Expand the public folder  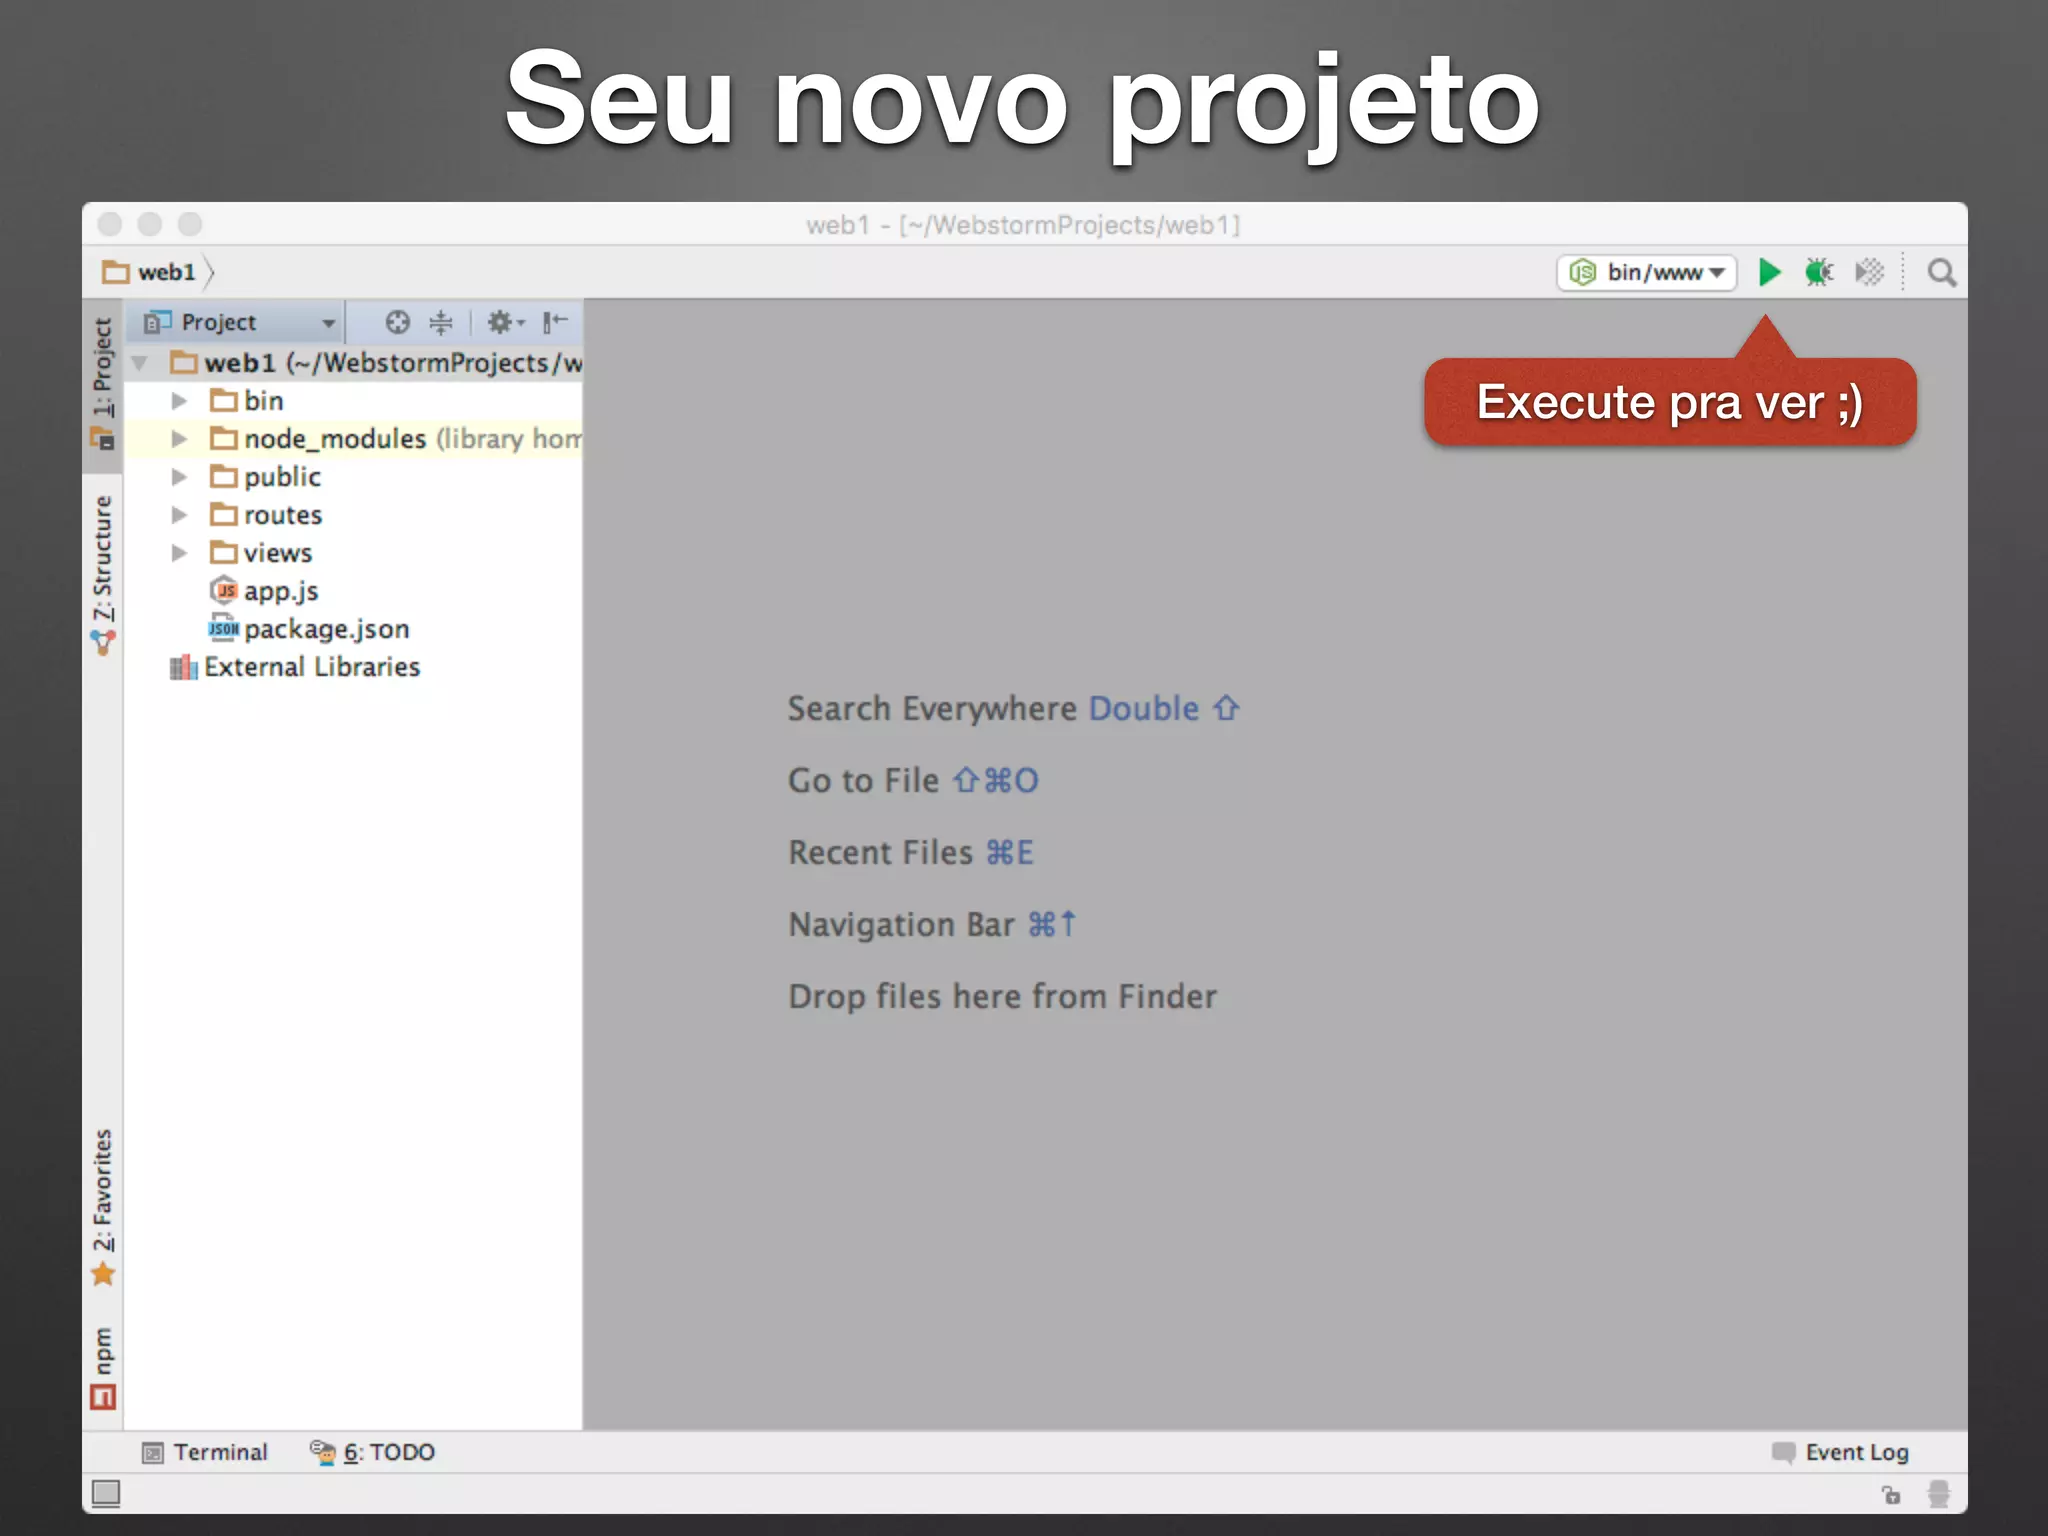[x=179, y=477]
